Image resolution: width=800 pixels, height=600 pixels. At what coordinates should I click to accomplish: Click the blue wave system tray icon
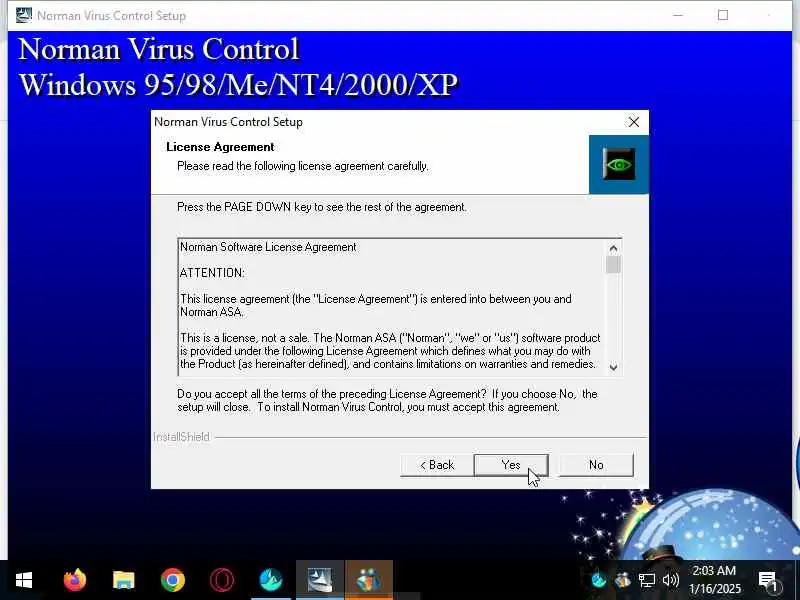[x=599, y=580]
